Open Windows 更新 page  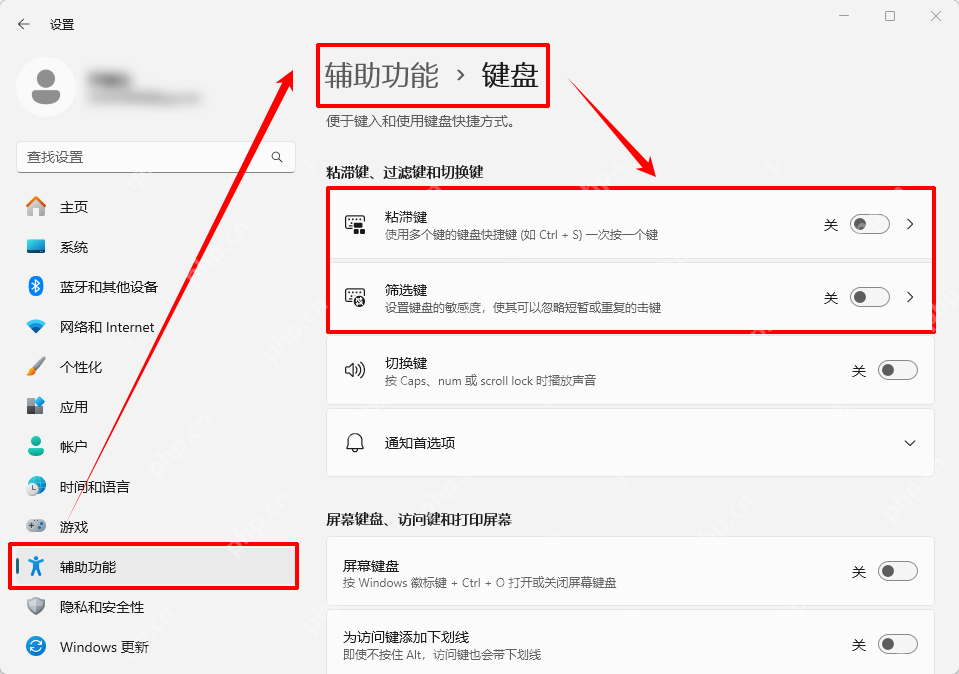click(156, 646)
